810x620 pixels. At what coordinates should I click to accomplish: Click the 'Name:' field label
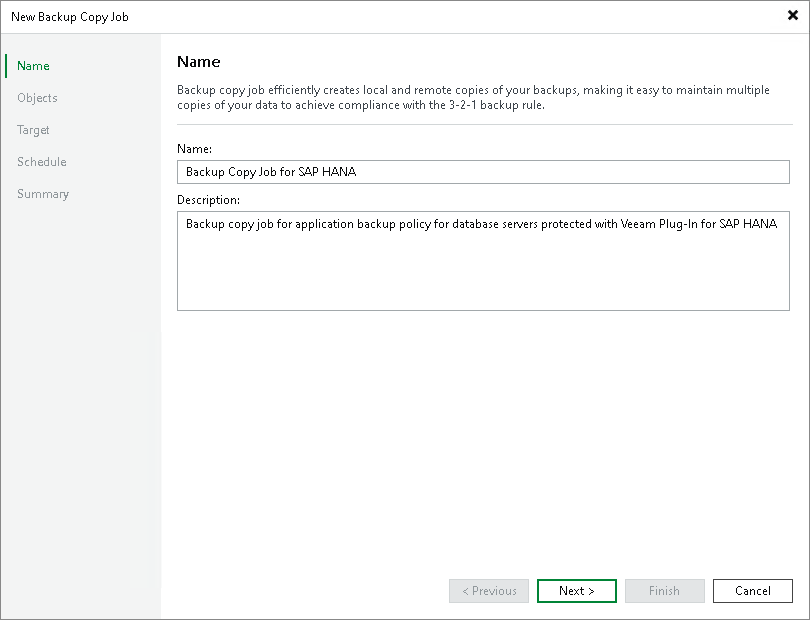pyautogui.click(x=193, y=149)
